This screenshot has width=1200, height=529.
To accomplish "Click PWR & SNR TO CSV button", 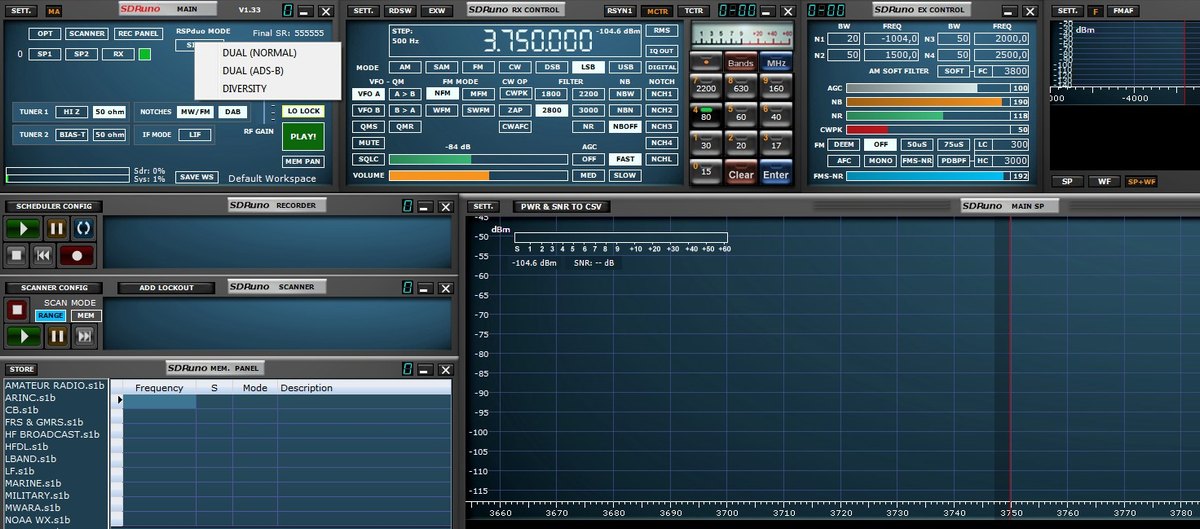I will pos(559,207).
